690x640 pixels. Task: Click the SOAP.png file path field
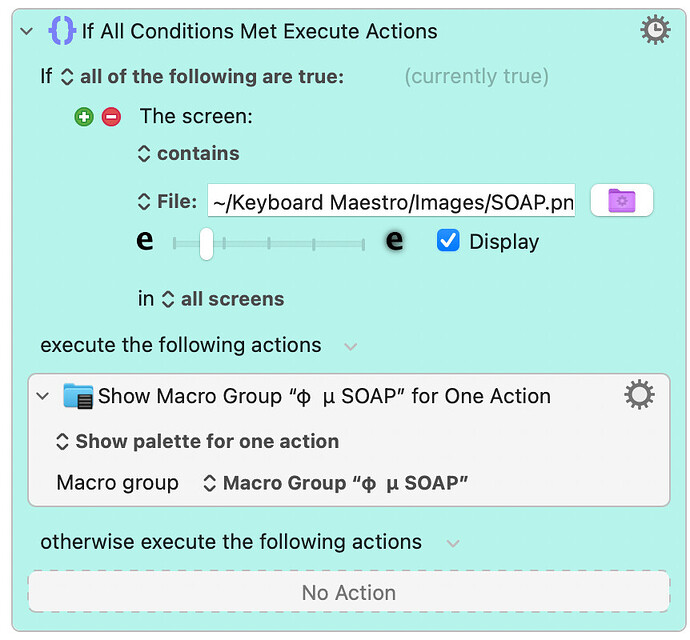pos(391,201)
